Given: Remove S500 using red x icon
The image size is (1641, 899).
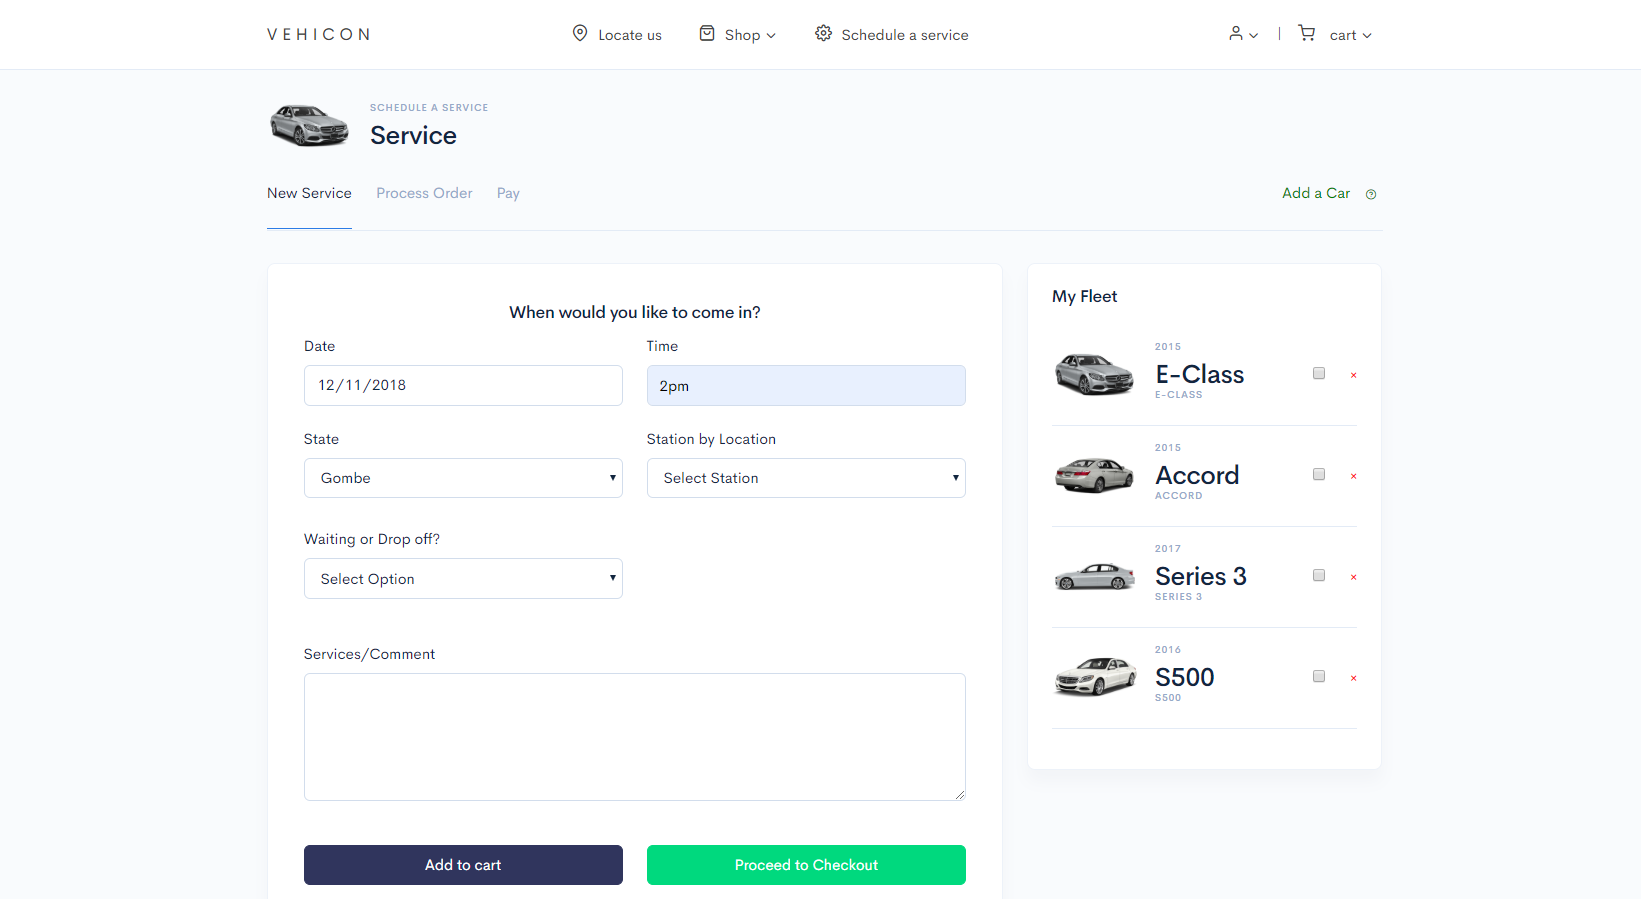Looking at the screenshot, I should 1353,678.
